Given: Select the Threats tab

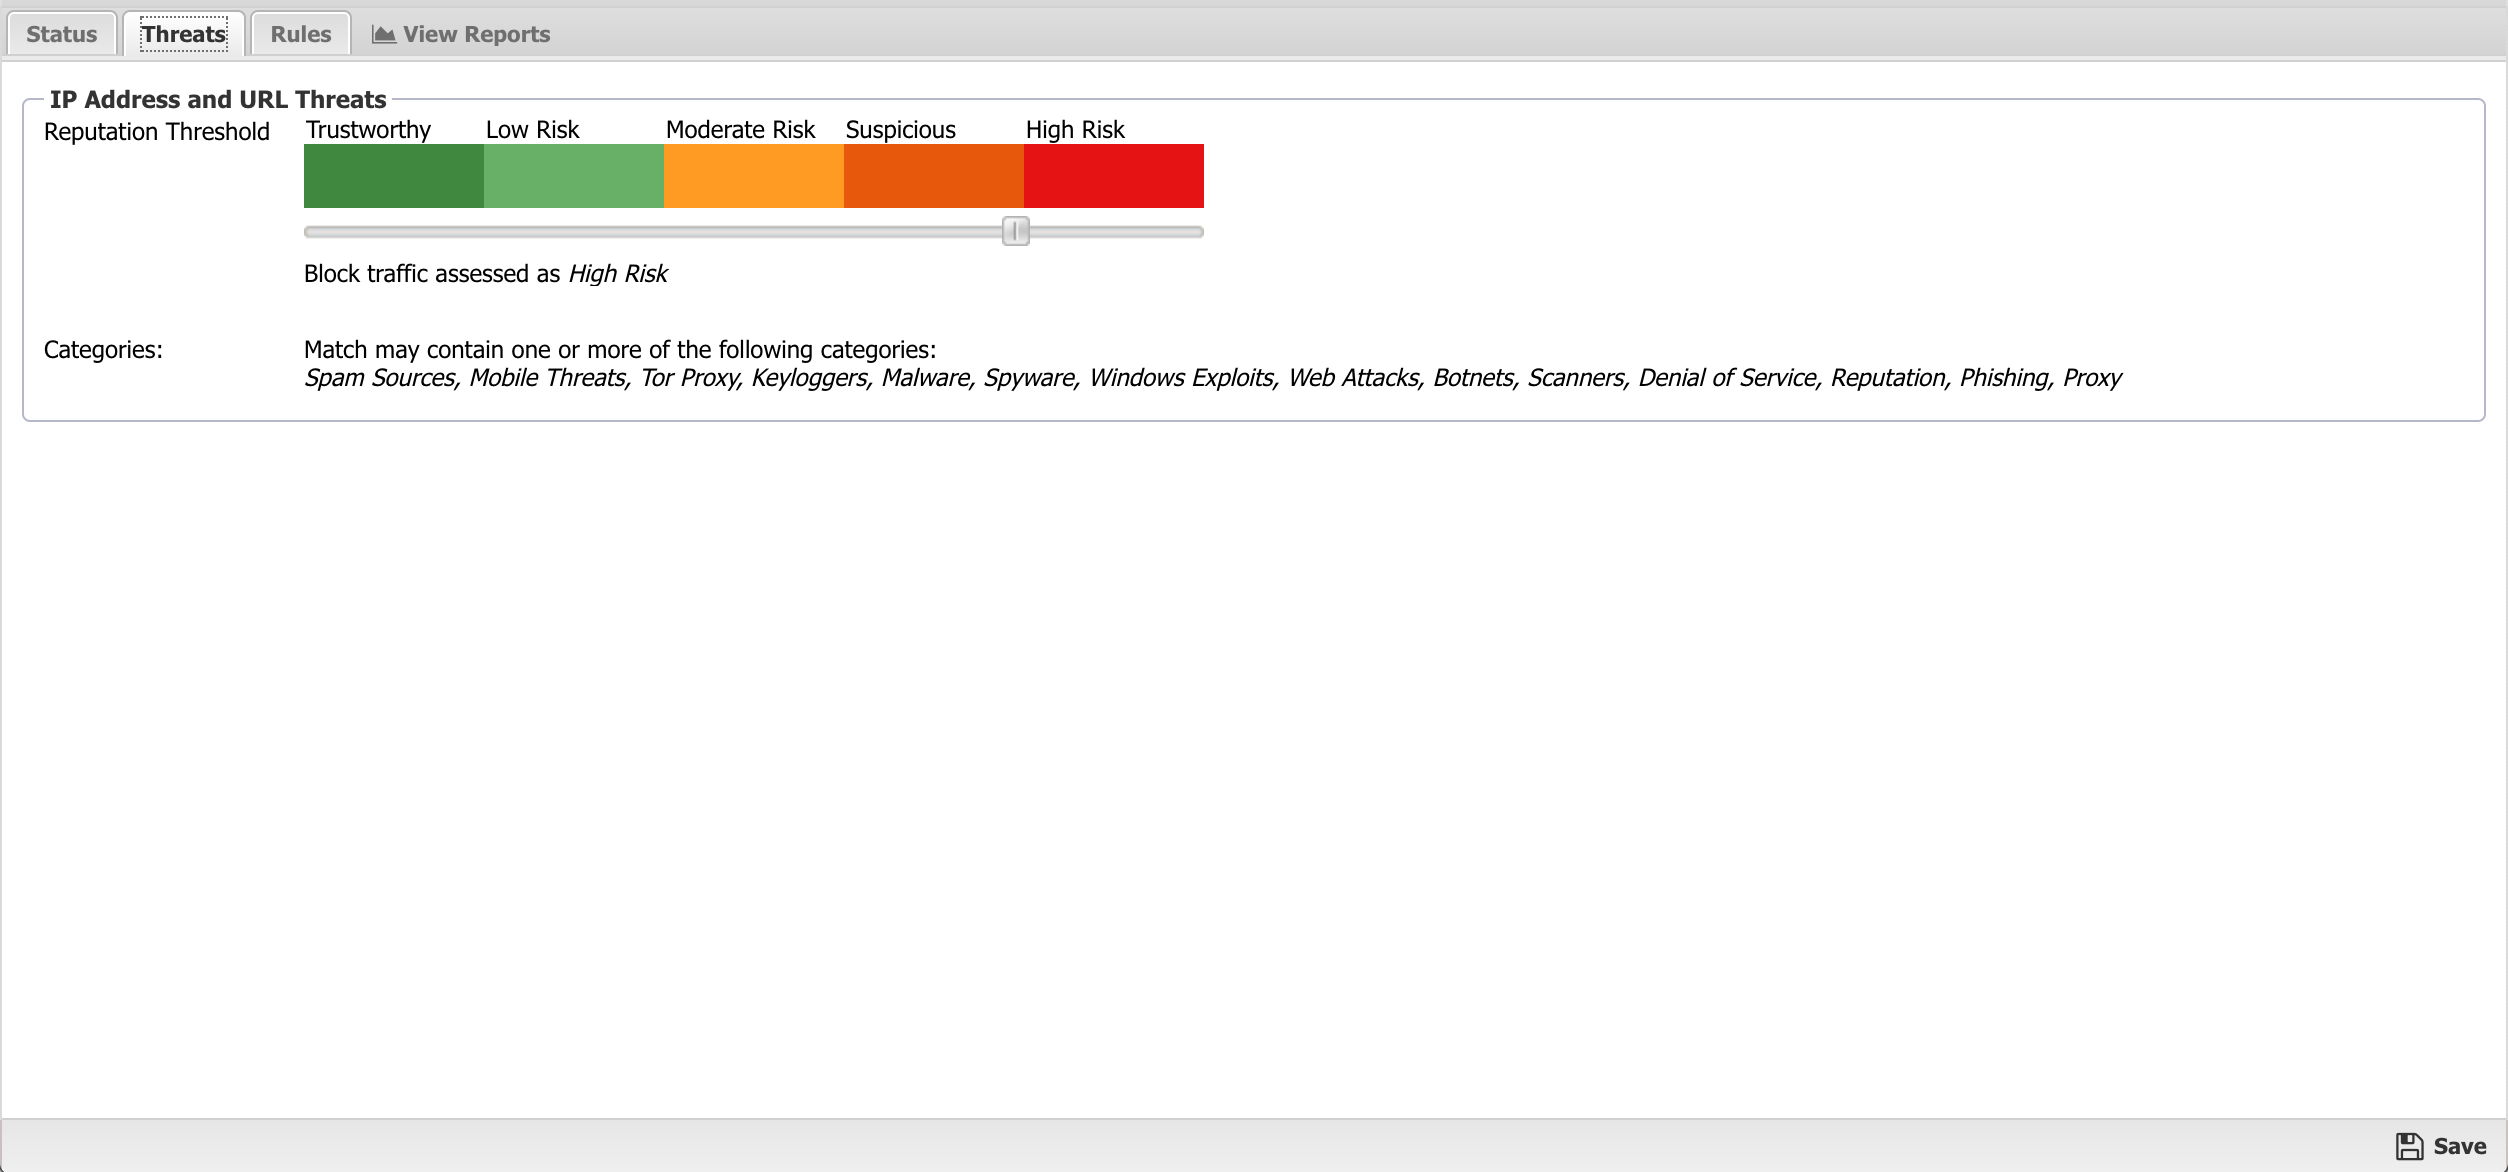Looking at the screenshot, I should point(184,34).
